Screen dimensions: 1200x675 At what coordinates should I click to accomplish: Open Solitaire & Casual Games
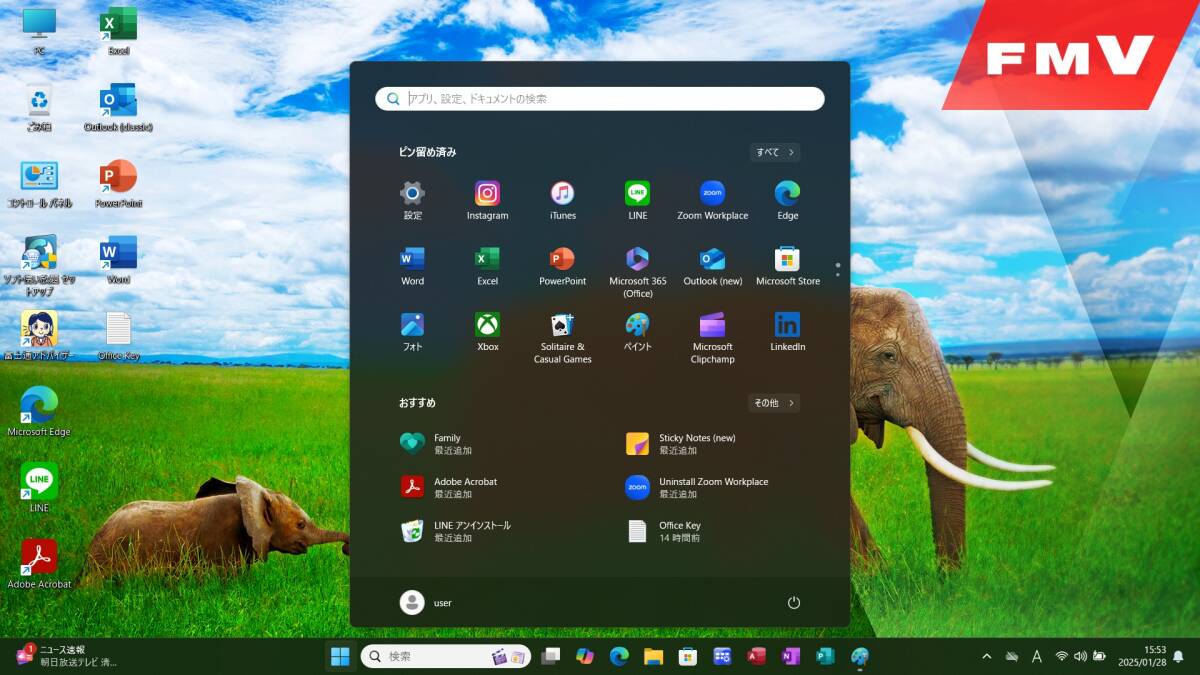[562, 338]
